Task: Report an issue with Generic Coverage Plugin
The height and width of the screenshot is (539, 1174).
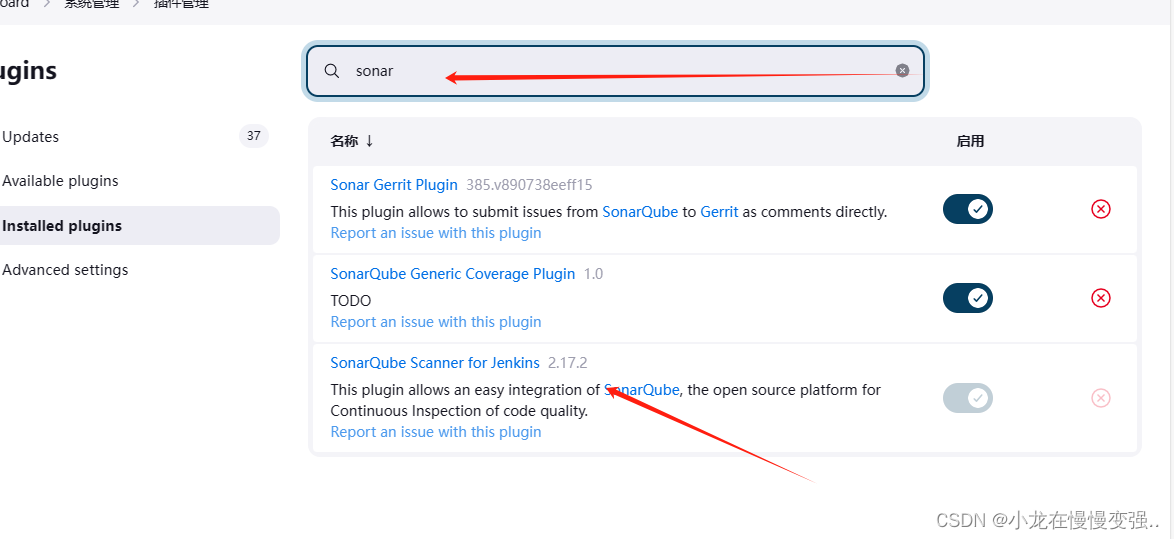Action: pyautogui.click(x=436, y=322)
